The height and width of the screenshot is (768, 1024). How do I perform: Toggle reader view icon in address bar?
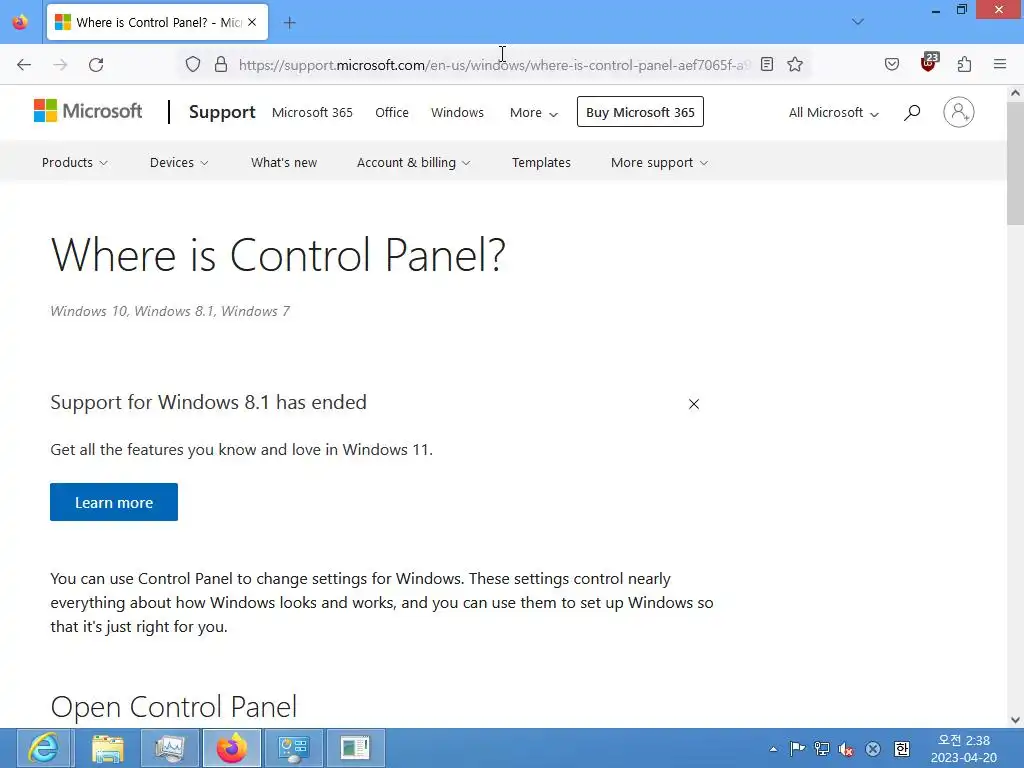point(767,65)
